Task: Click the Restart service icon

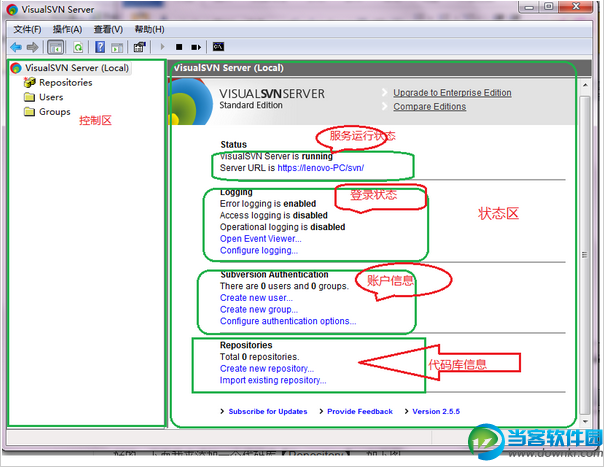Action: pos(196,47)
